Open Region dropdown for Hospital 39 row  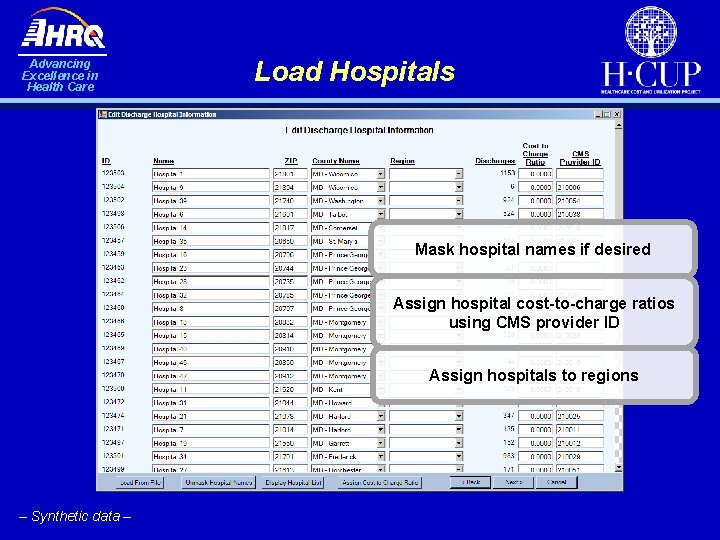(x=459, y=201)
